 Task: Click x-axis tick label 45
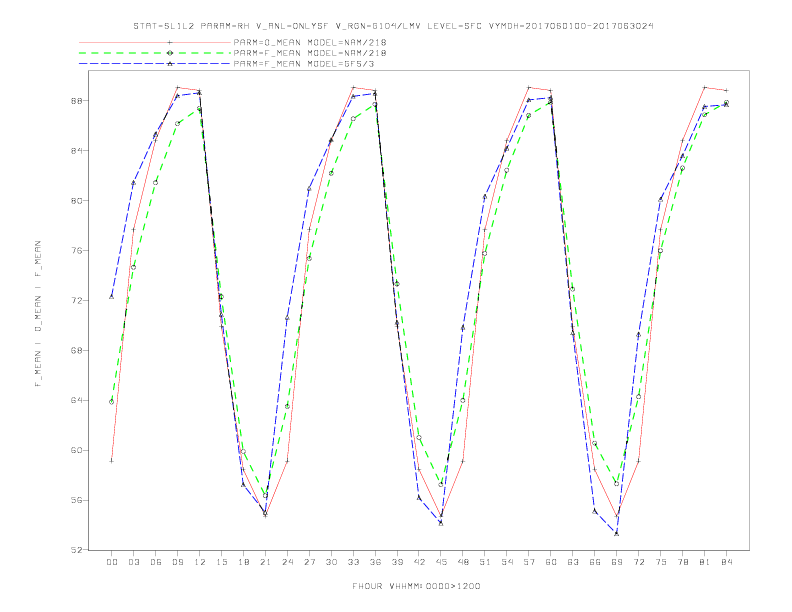click(x=441, y=562)
